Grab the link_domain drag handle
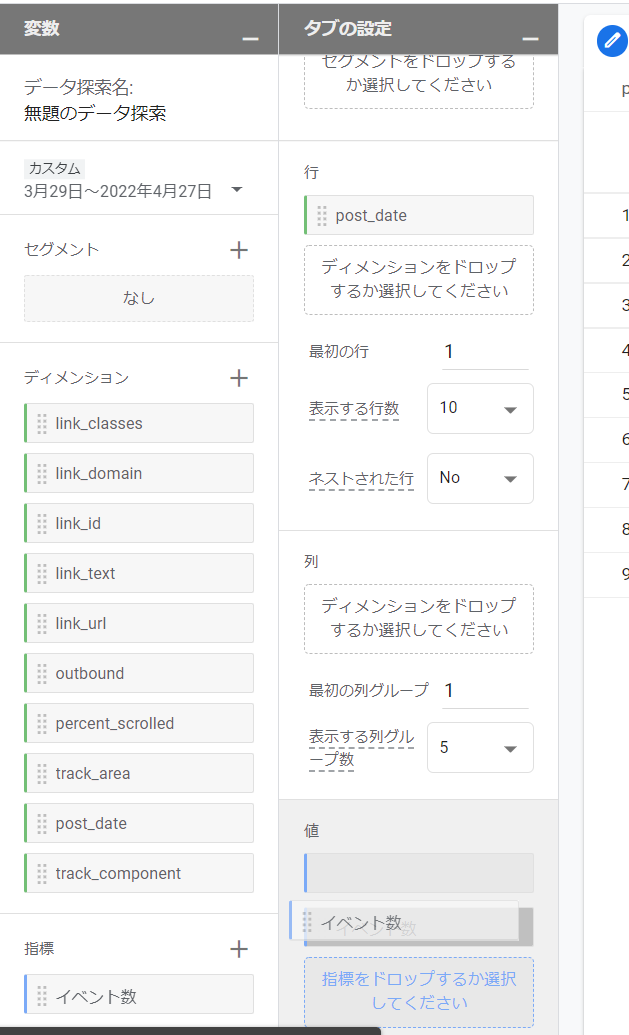The width and height of the screenshot is (629, 1035). point(42,474)
